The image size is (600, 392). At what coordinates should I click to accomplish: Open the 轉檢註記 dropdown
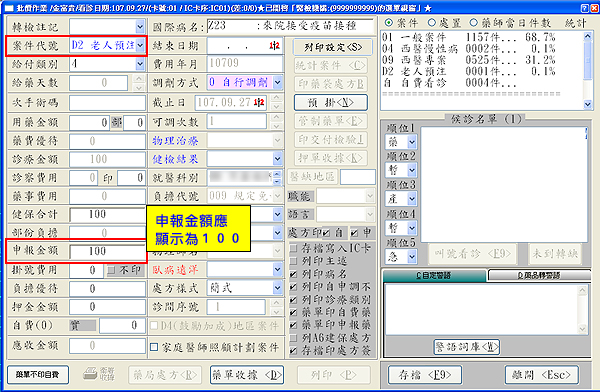pos(140,27)
